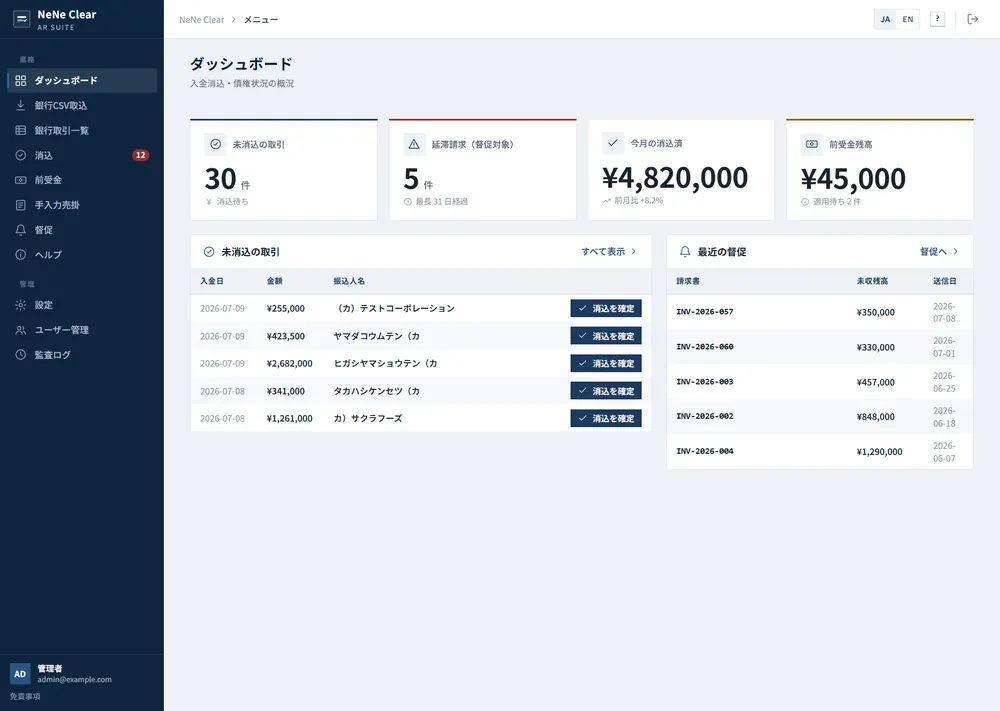Select invoice INV-2026-002

point(705,416)
